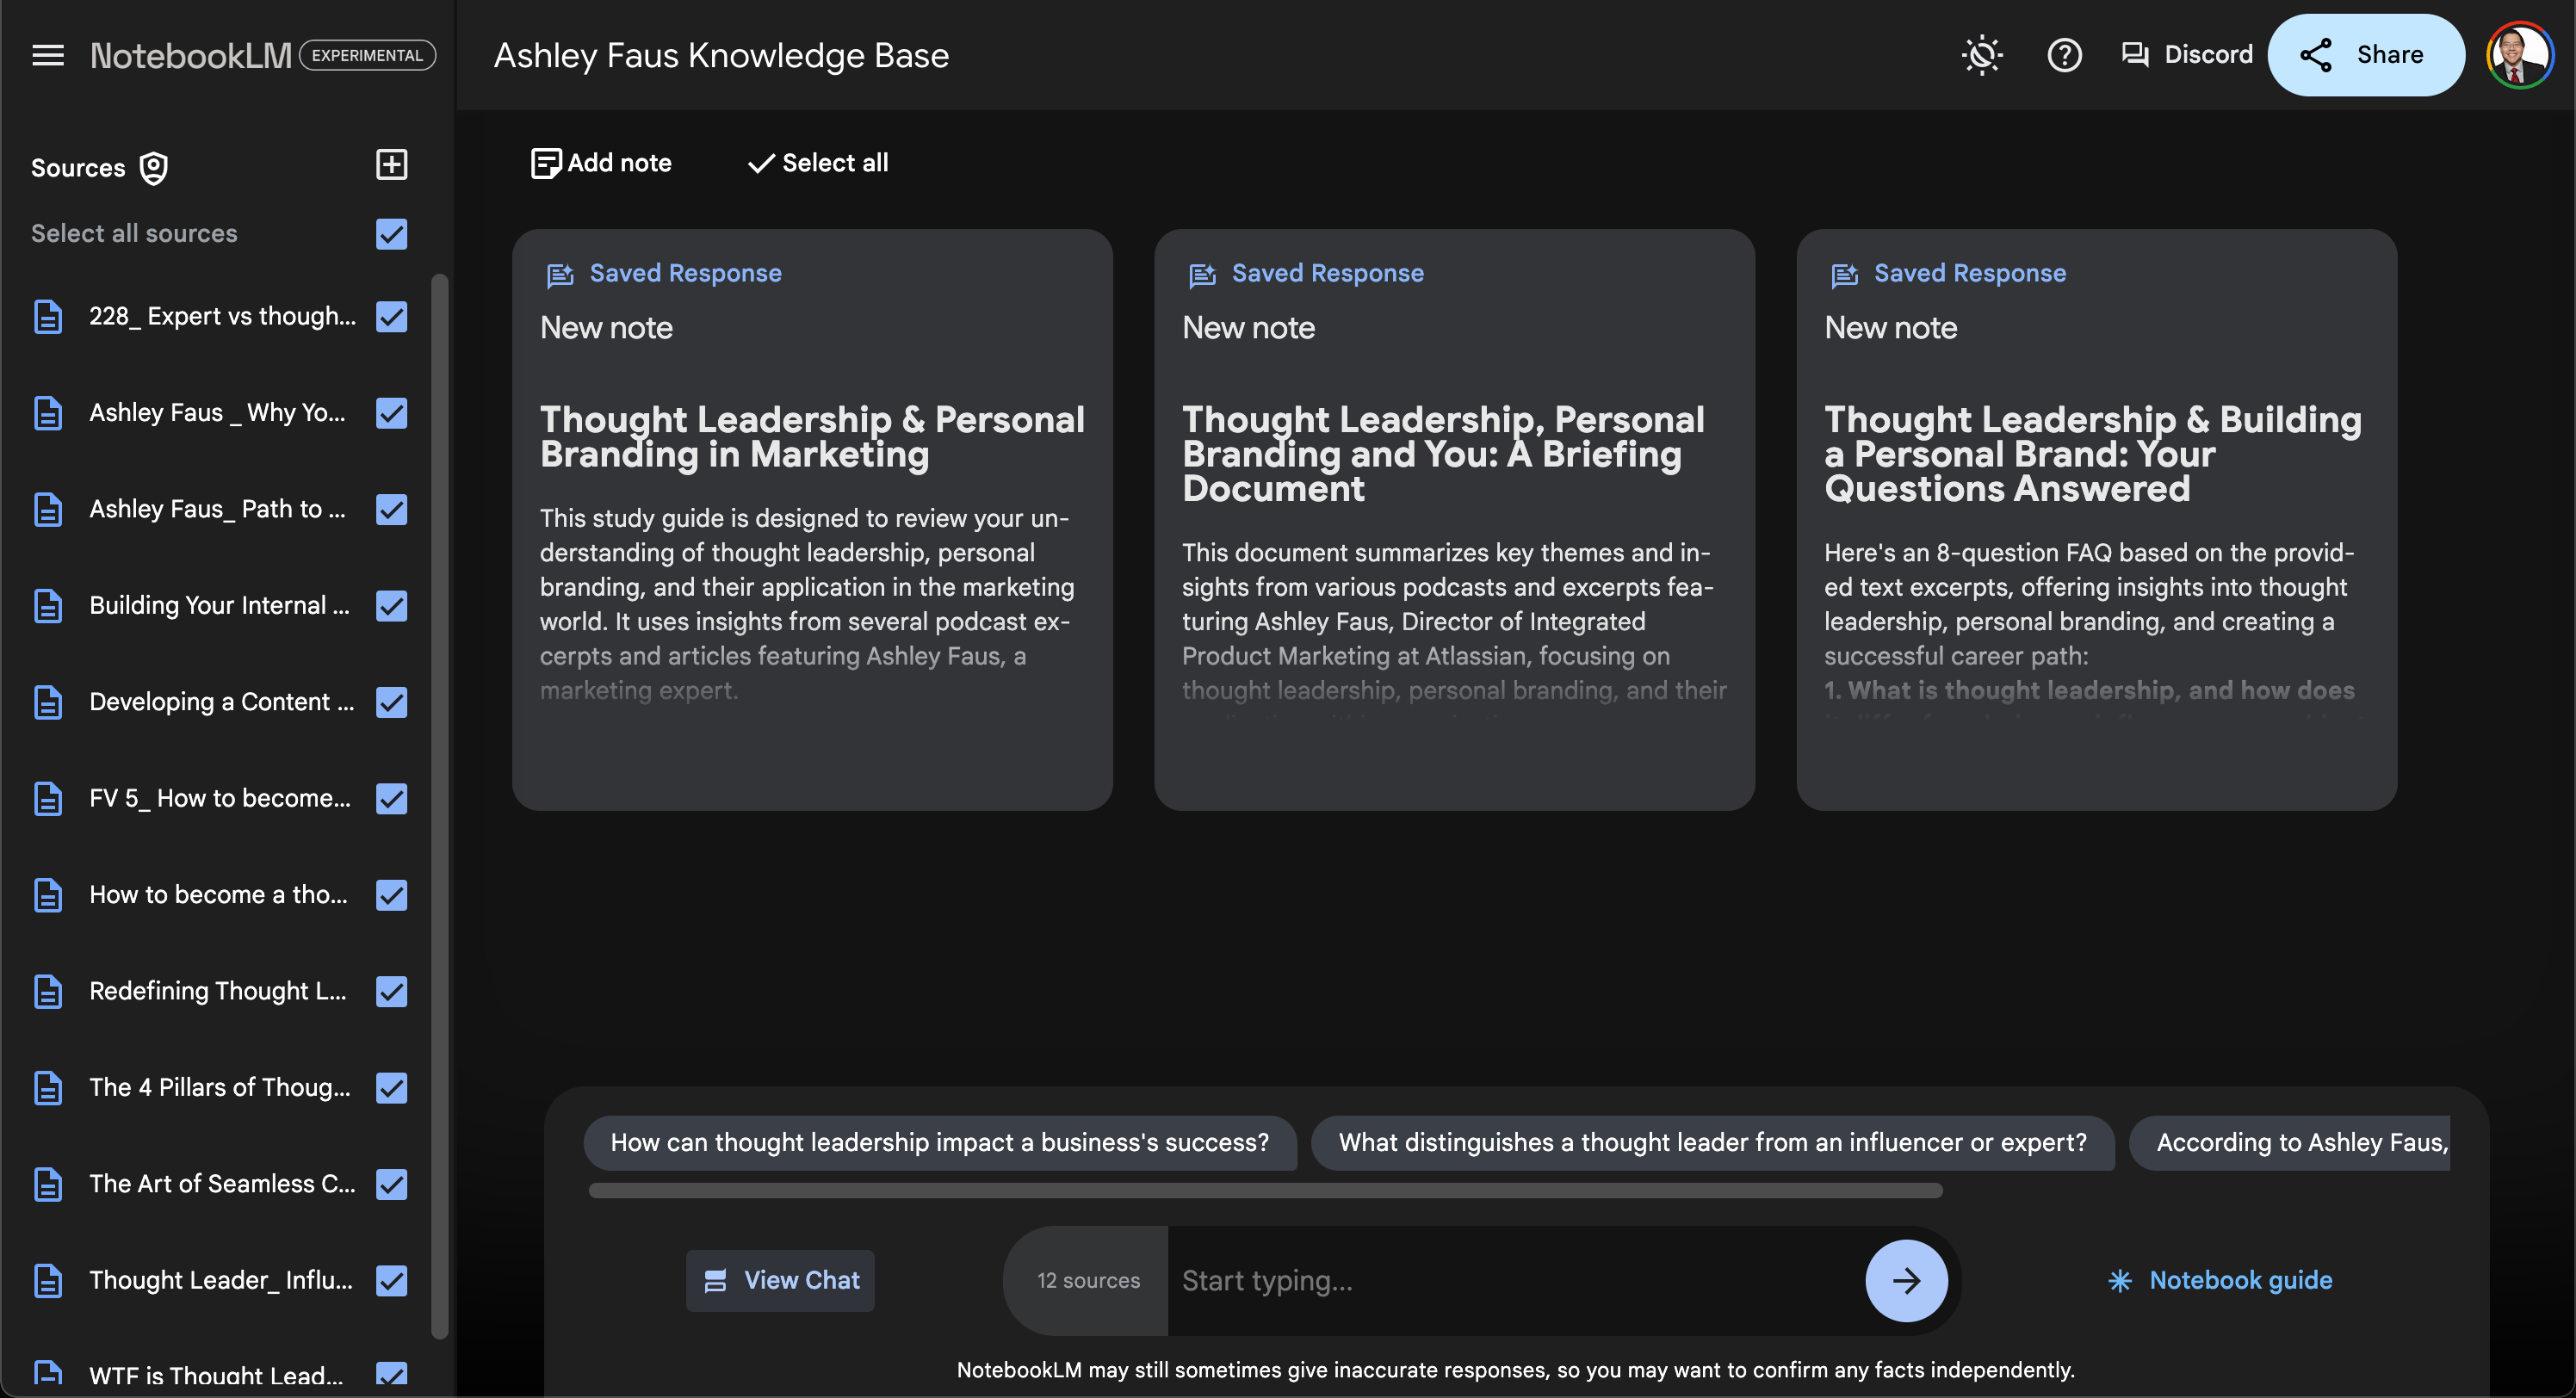Submit the chat with arrow button
2576x1398 pixels.
[x=1906, y=1281]
